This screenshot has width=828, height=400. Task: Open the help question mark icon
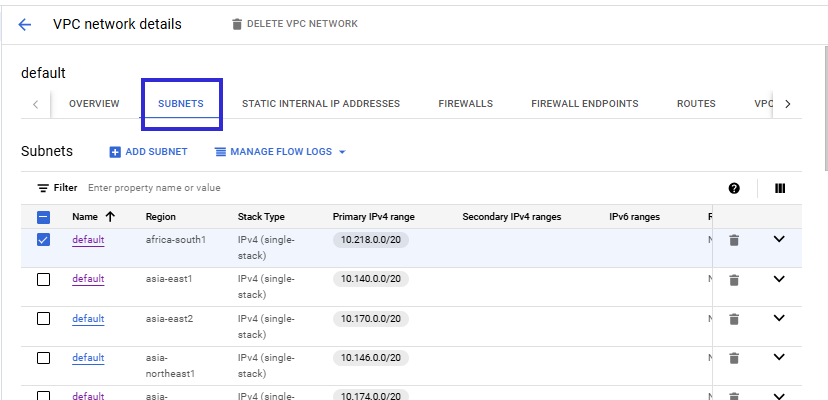tap(734, 188)
